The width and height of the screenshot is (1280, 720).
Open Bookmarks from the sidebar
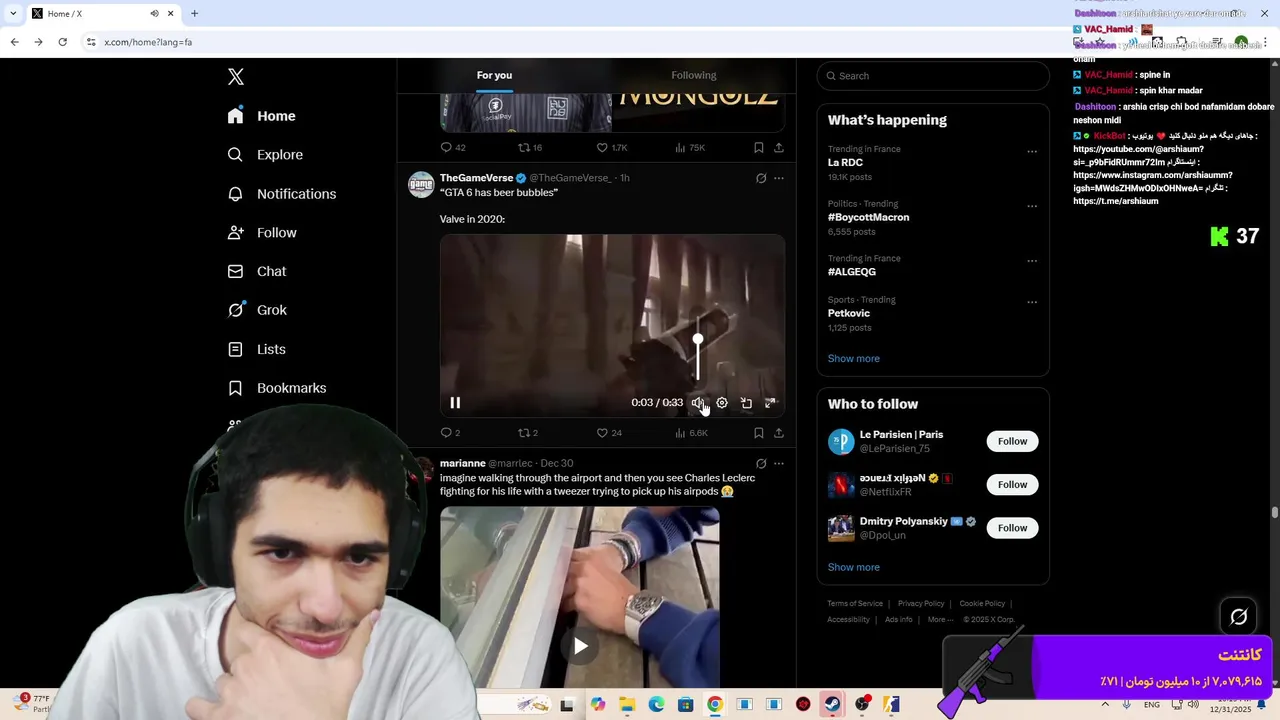[x=276, y=388]
